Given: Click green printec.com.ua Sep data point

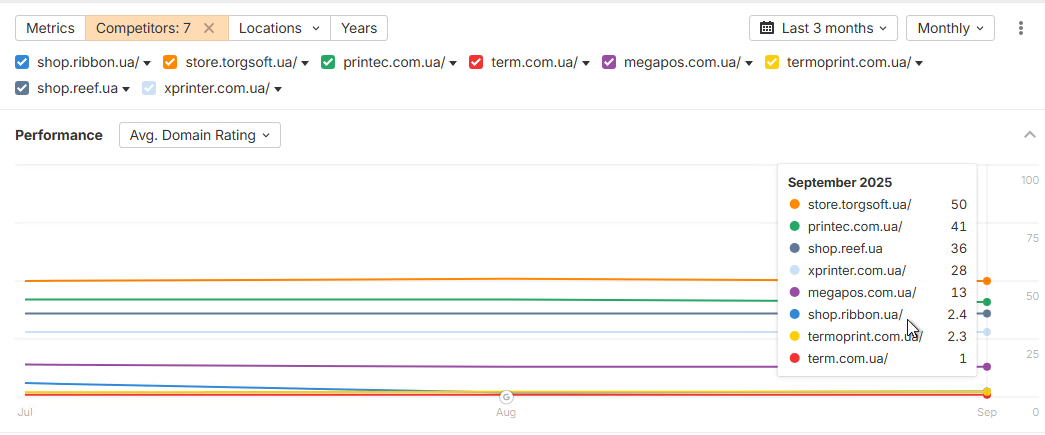Looking at the screenshot, I should point(987,302).
